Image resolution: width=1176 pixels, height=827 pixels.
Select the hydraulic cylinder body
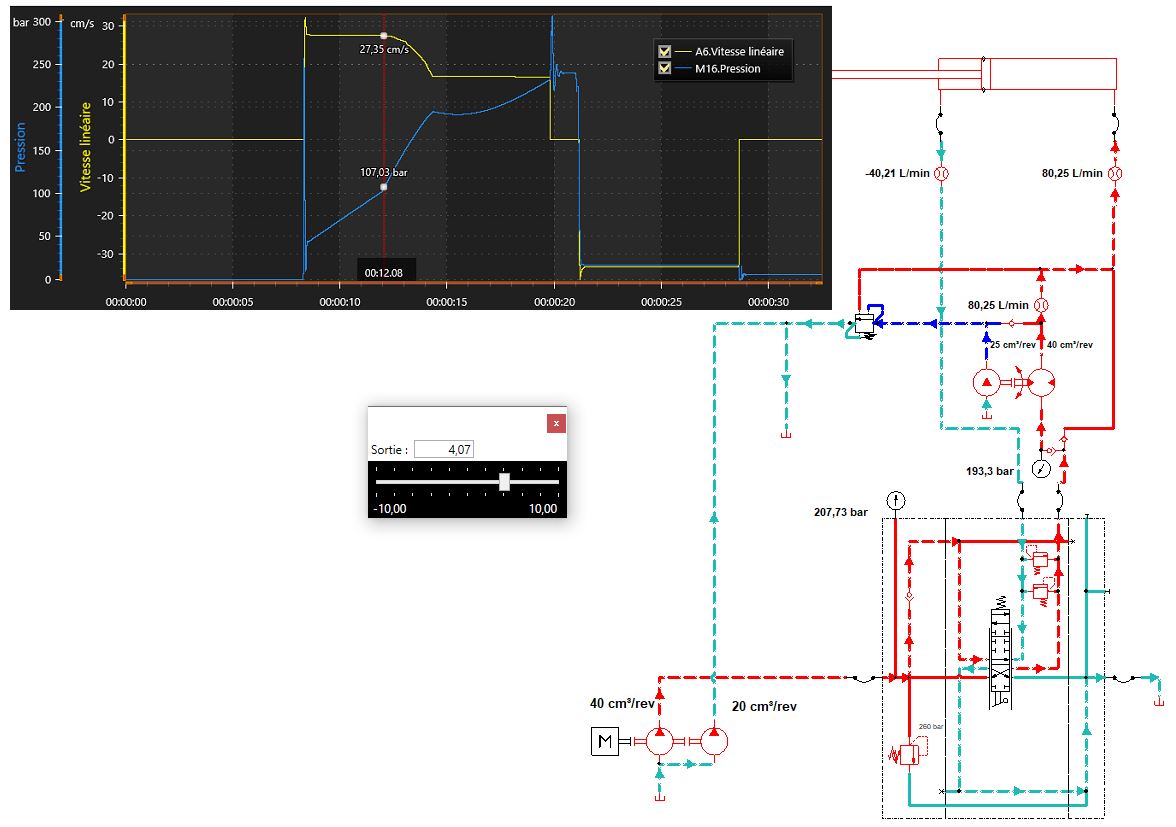coord(1028,74)
